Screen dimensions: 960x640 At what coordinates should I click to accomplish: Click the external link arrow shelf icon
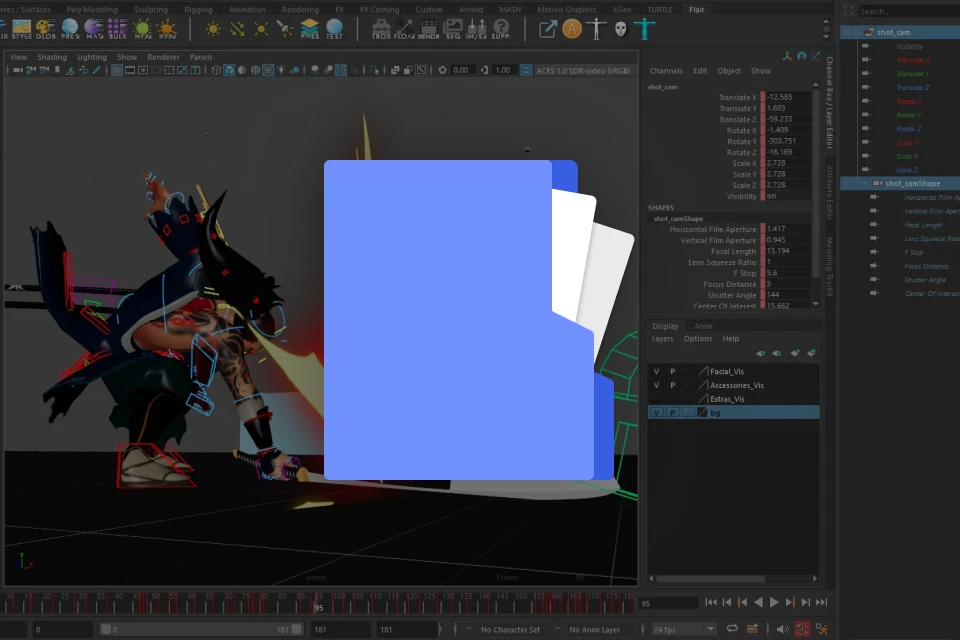click(547, 29)
